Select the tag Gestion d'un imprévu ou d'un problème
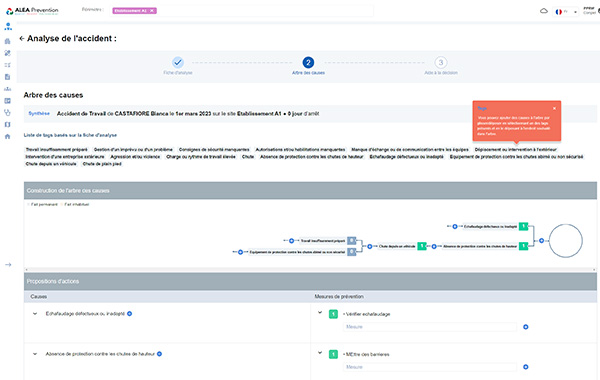600x380 pixels. (x=134, y=150)
